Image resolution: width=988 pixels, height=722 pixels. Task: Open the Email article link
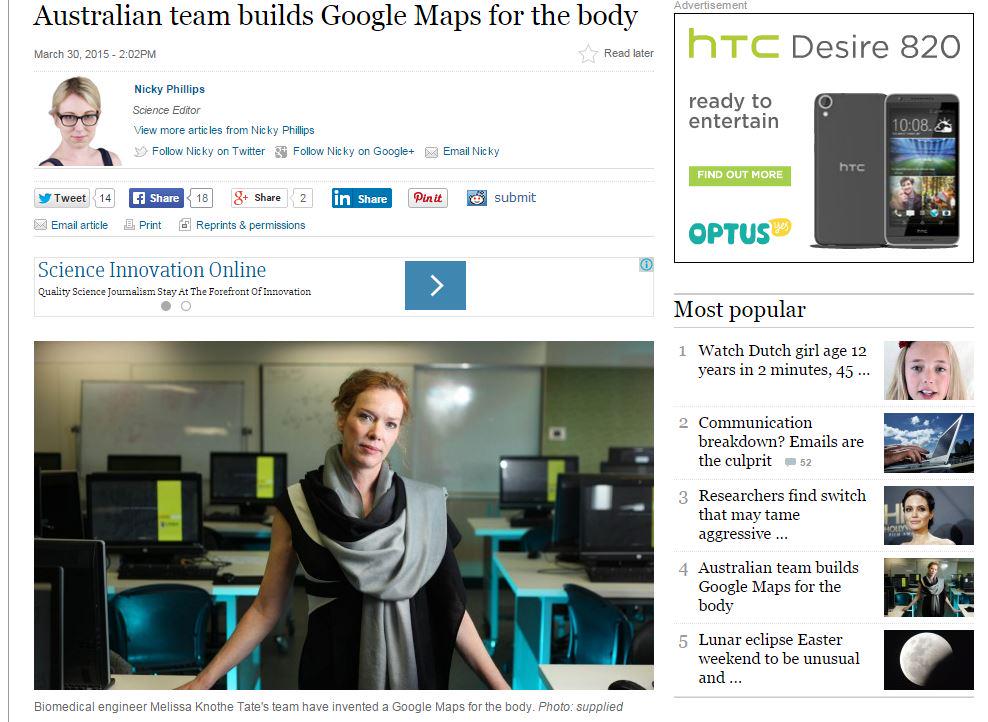coord(71,225)
